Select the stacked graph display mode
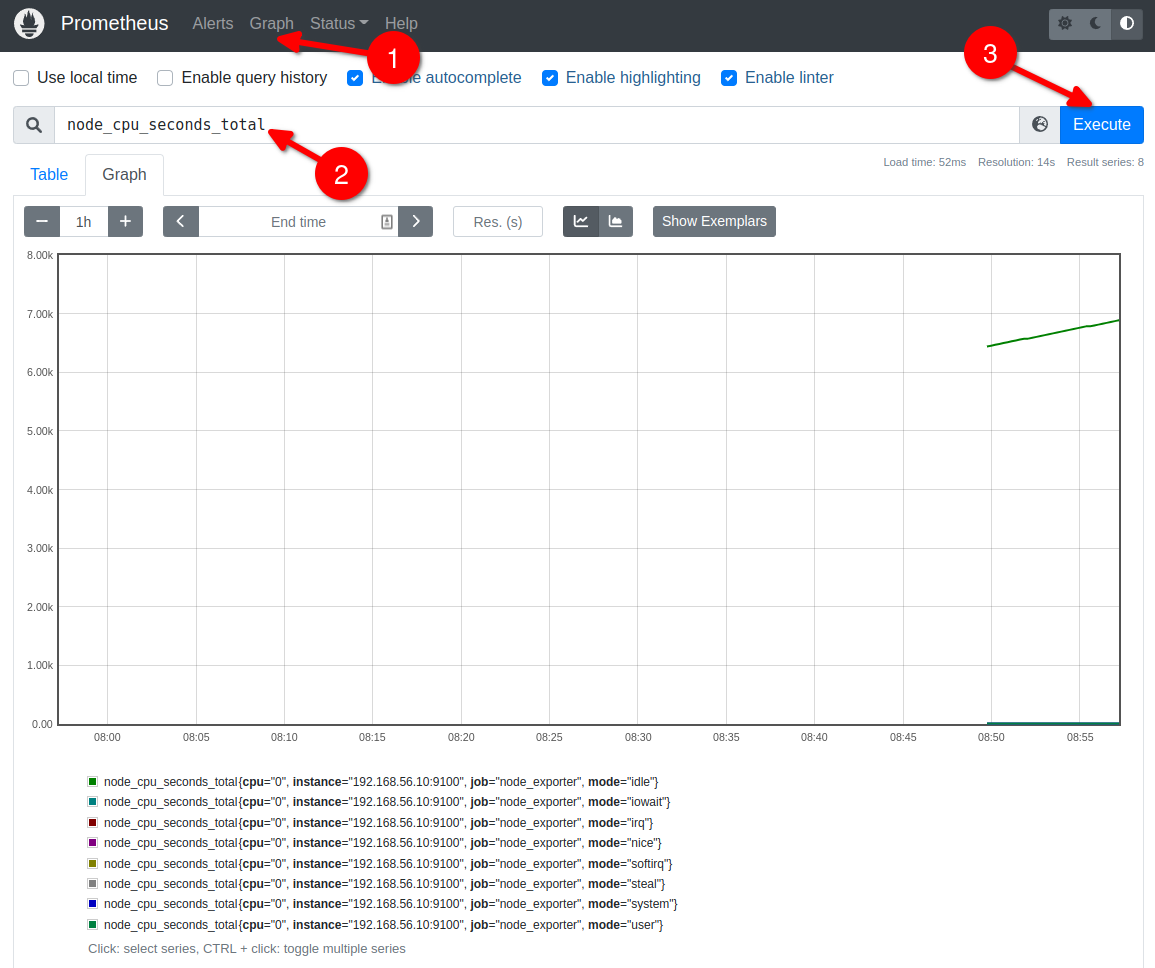This screenshot has width=1155, height=968. [x=613, y=221]
